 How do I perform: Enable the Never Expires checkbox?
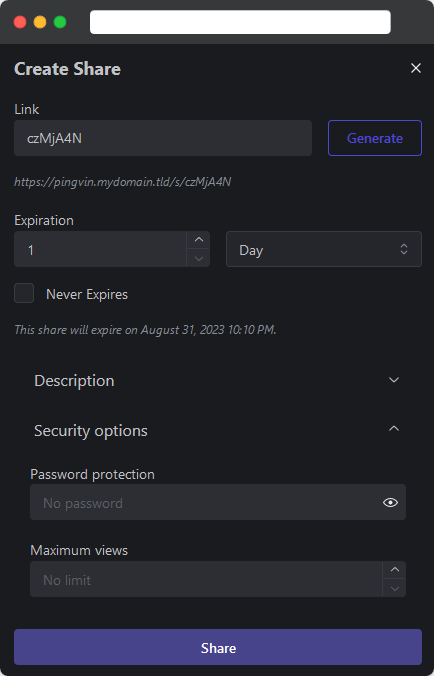tap(24, 294)
